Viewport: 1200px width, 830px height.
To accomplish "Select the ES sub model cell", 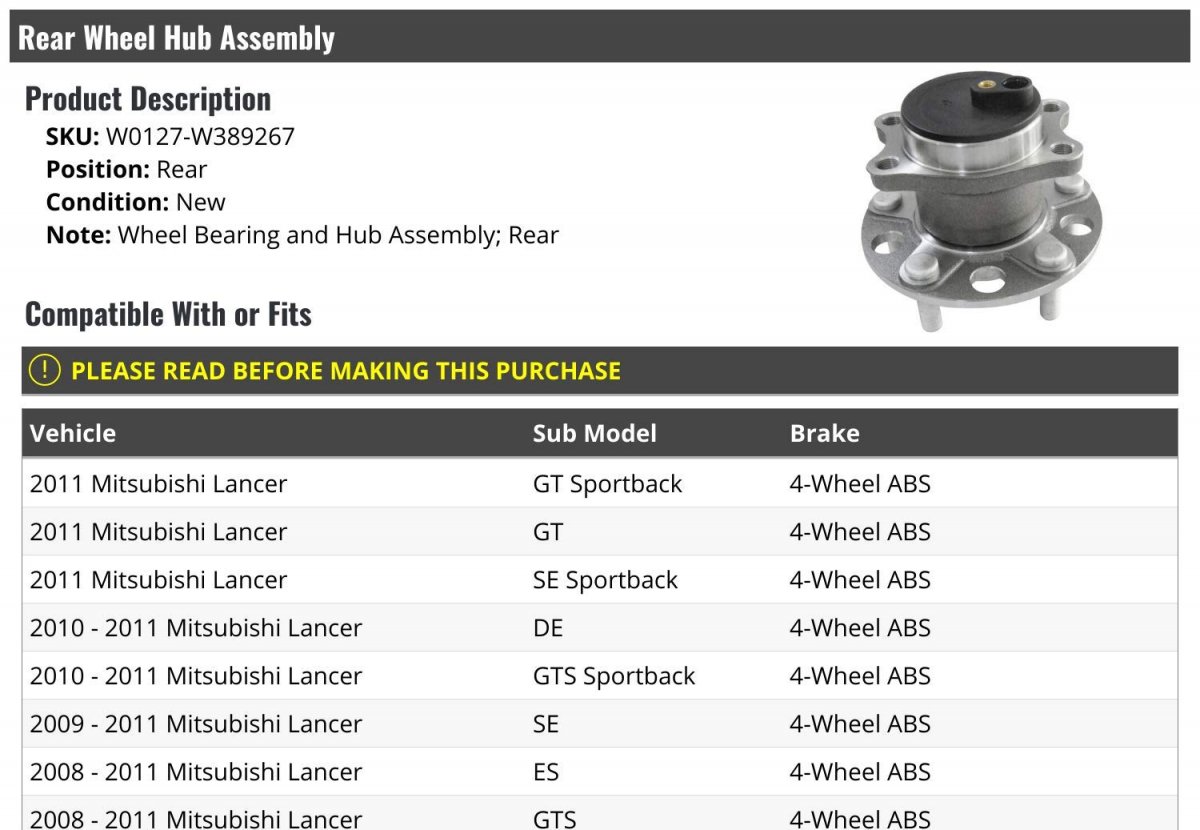I will (x=545, y=772).
